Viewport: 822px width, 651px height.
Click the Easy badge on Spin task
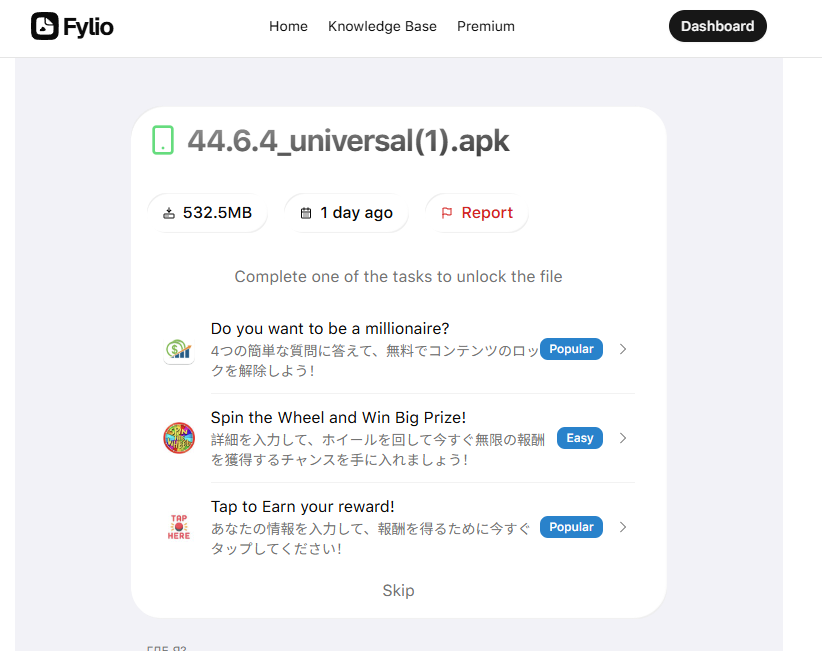pos(579,438)
